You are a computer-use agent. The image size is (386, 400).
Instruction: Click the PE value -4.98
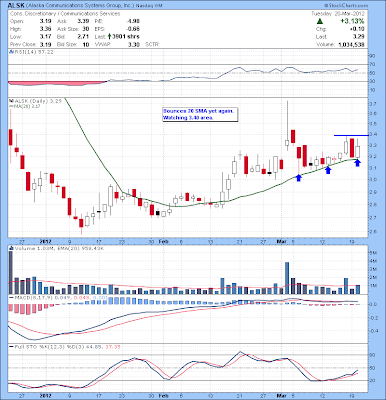click(133, 21)
